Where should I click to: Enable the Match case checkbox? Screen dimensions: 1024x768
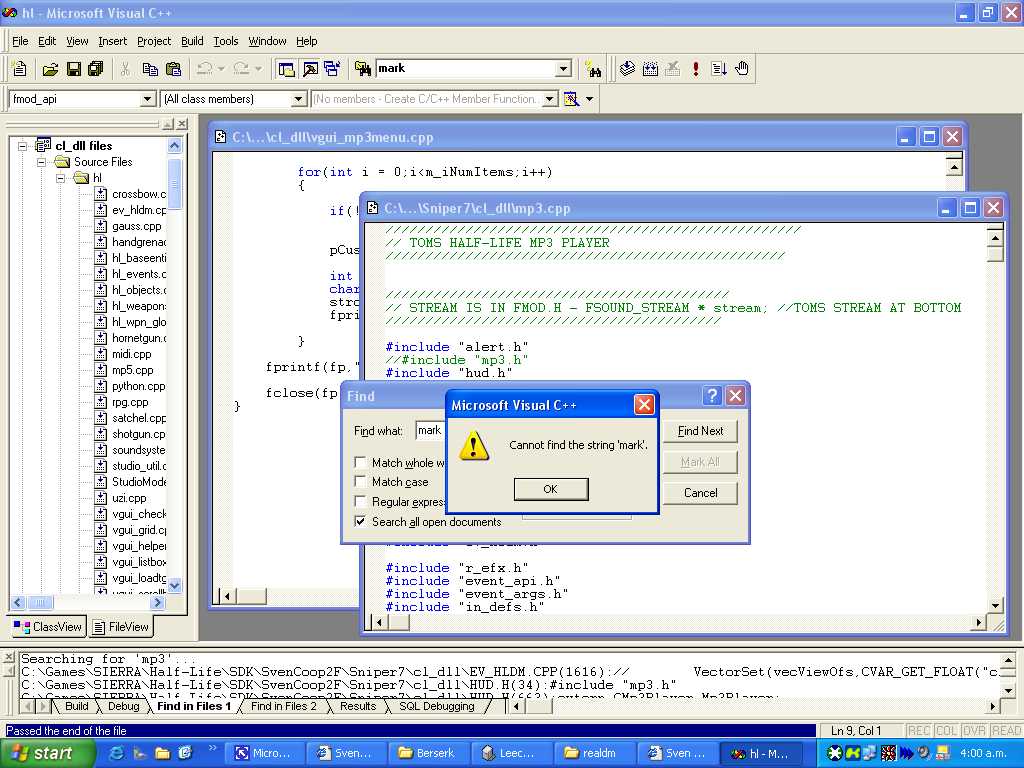(360, 481)
